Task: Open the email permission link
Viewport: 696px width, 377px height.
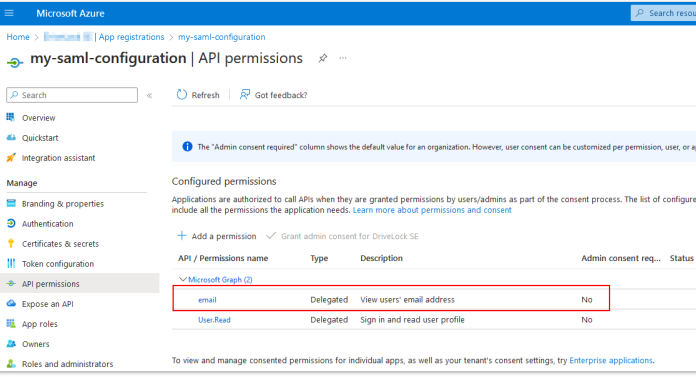Action: (207, 300)
